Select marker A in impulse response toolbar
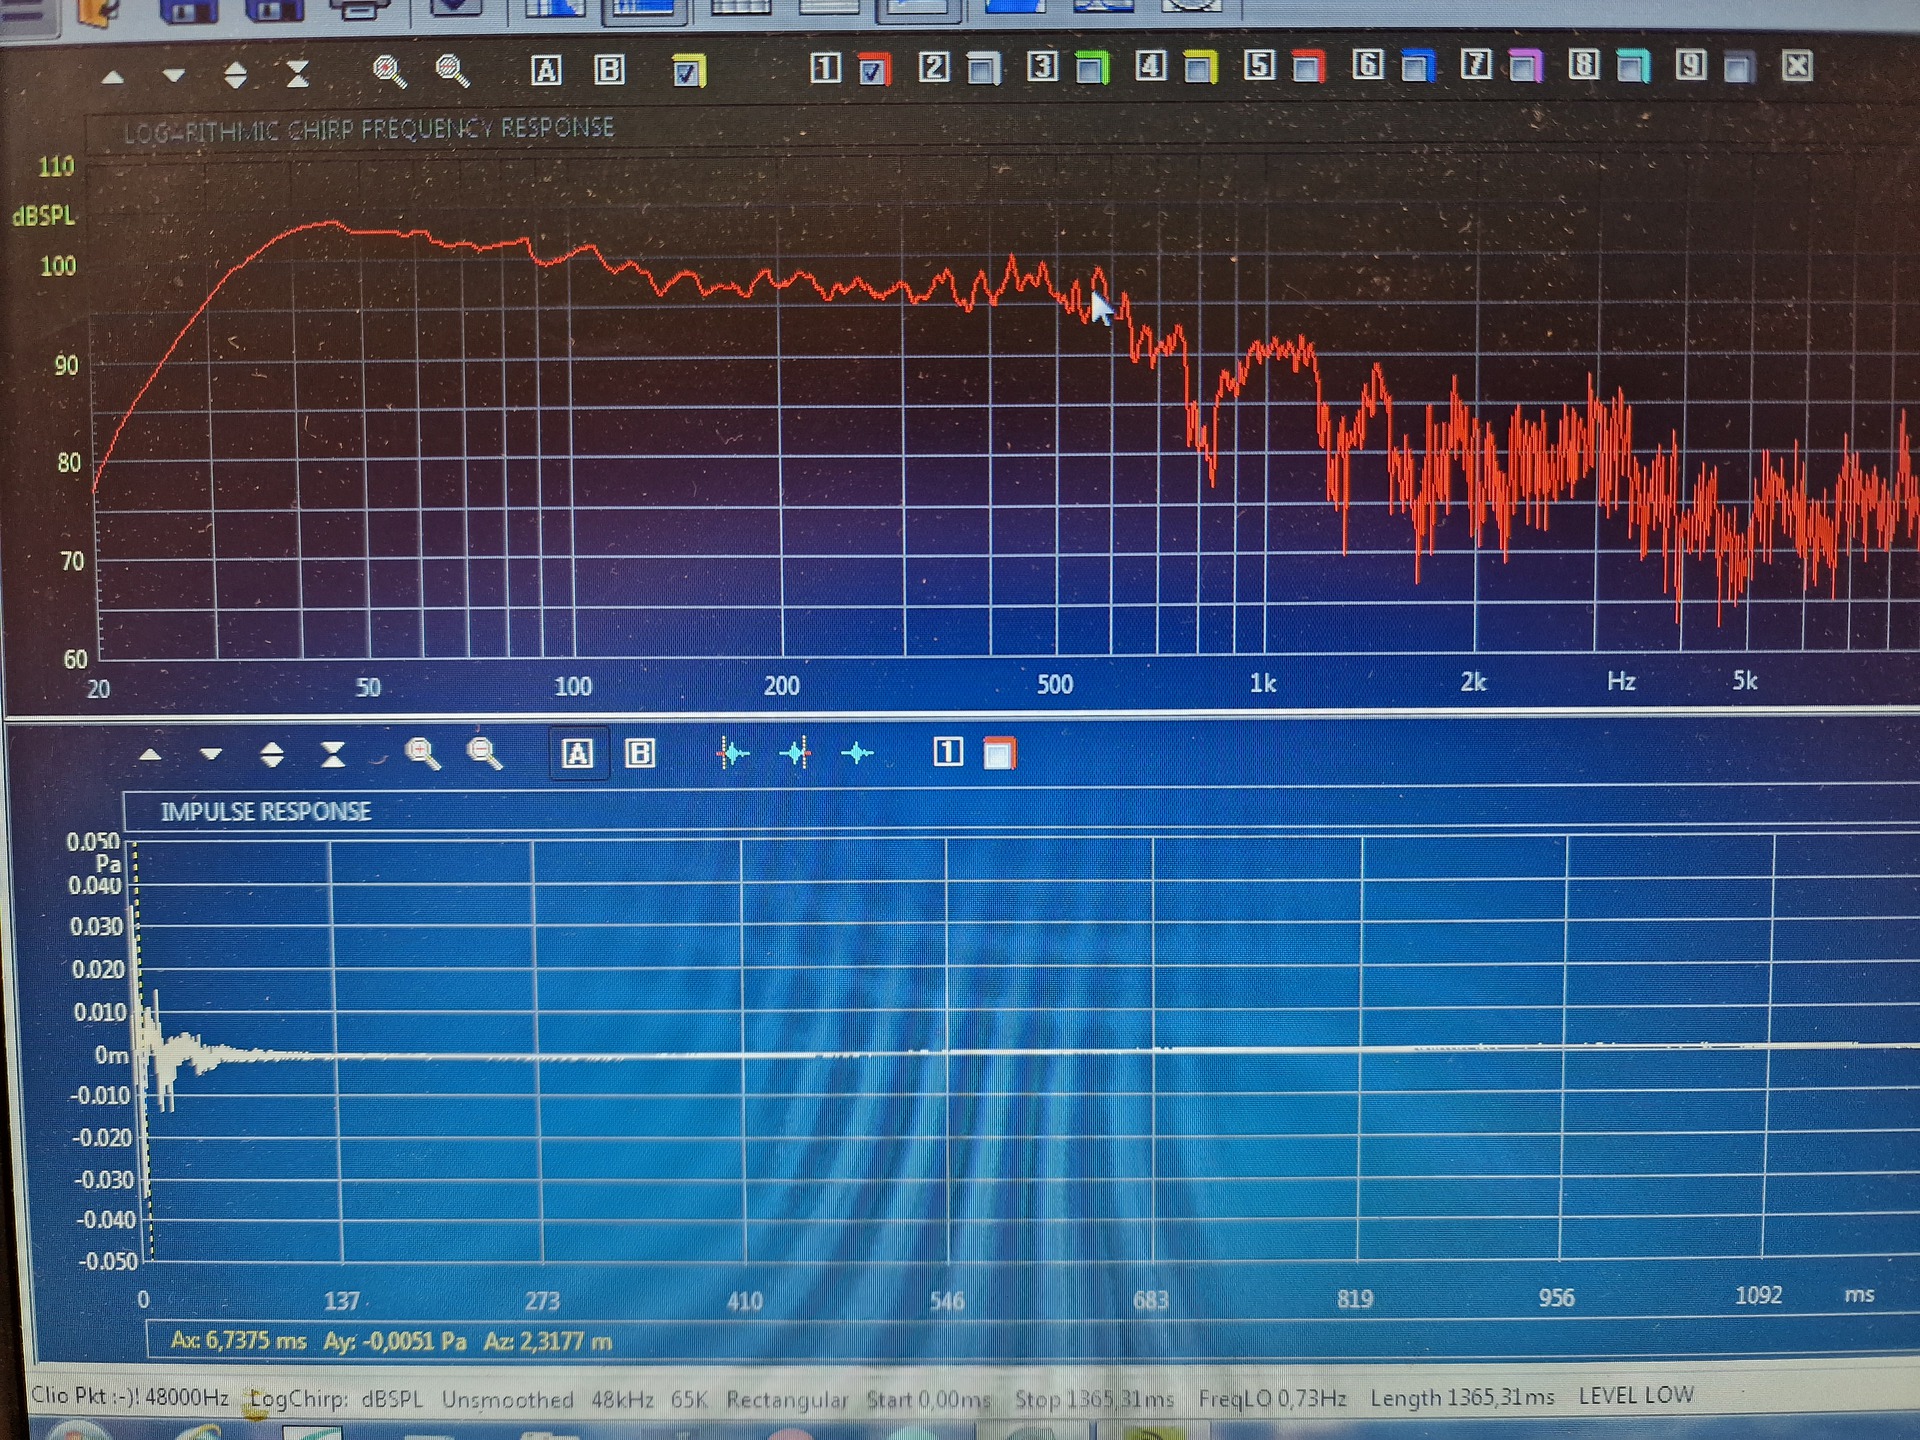 (x=577, y=753)
